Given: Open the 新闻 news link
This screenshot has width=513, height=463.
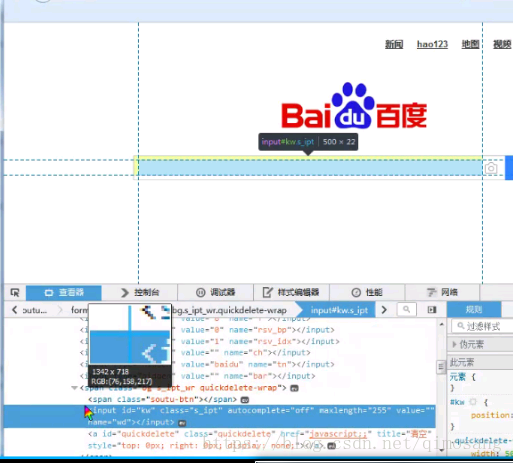Looking at the screenshot, I should coord(394,44).
